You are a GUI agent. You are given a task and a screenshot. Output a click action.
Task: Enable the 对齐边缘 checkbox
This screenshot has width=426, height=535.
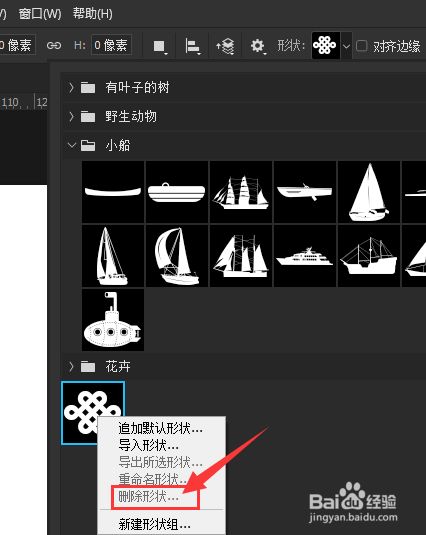(x=361, y=46)
